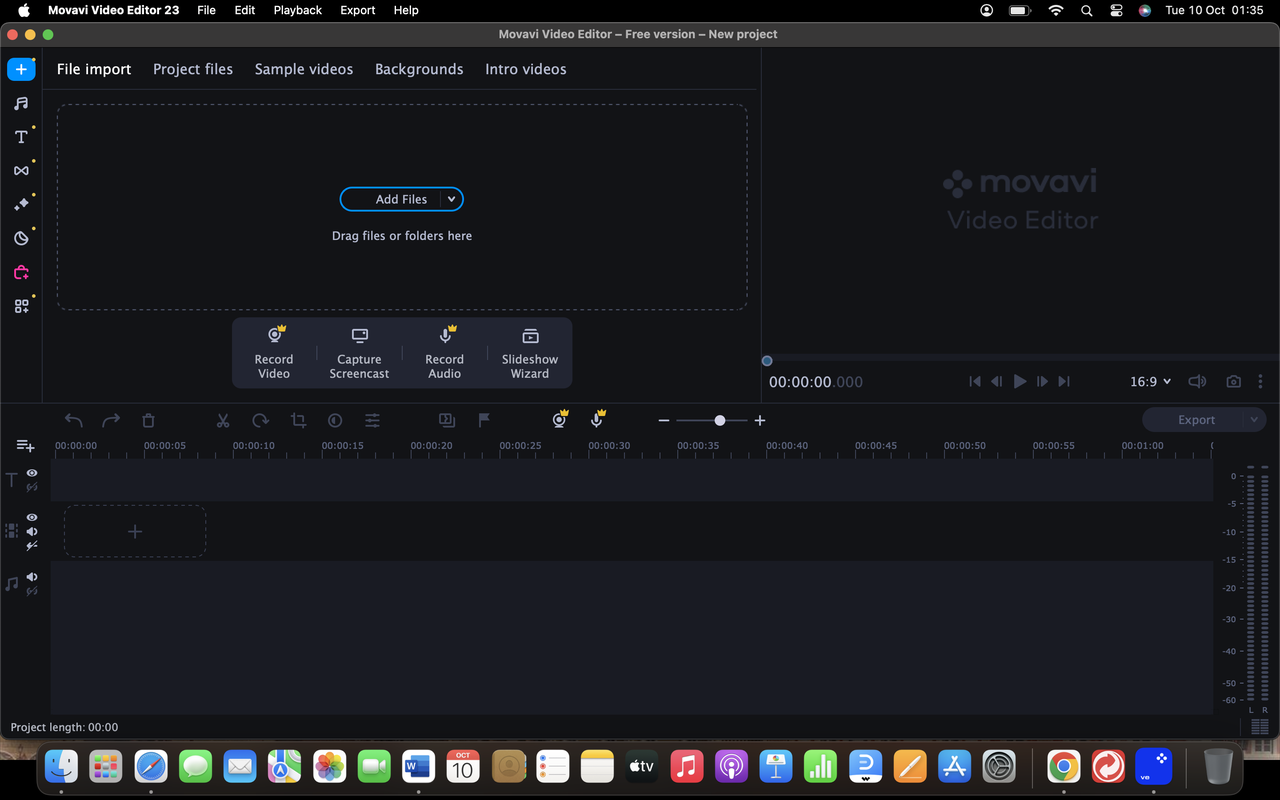Click the Undo arrow in timeline toolbar
The width and height of the screenshot is (1280, 800).
point(73,421)
